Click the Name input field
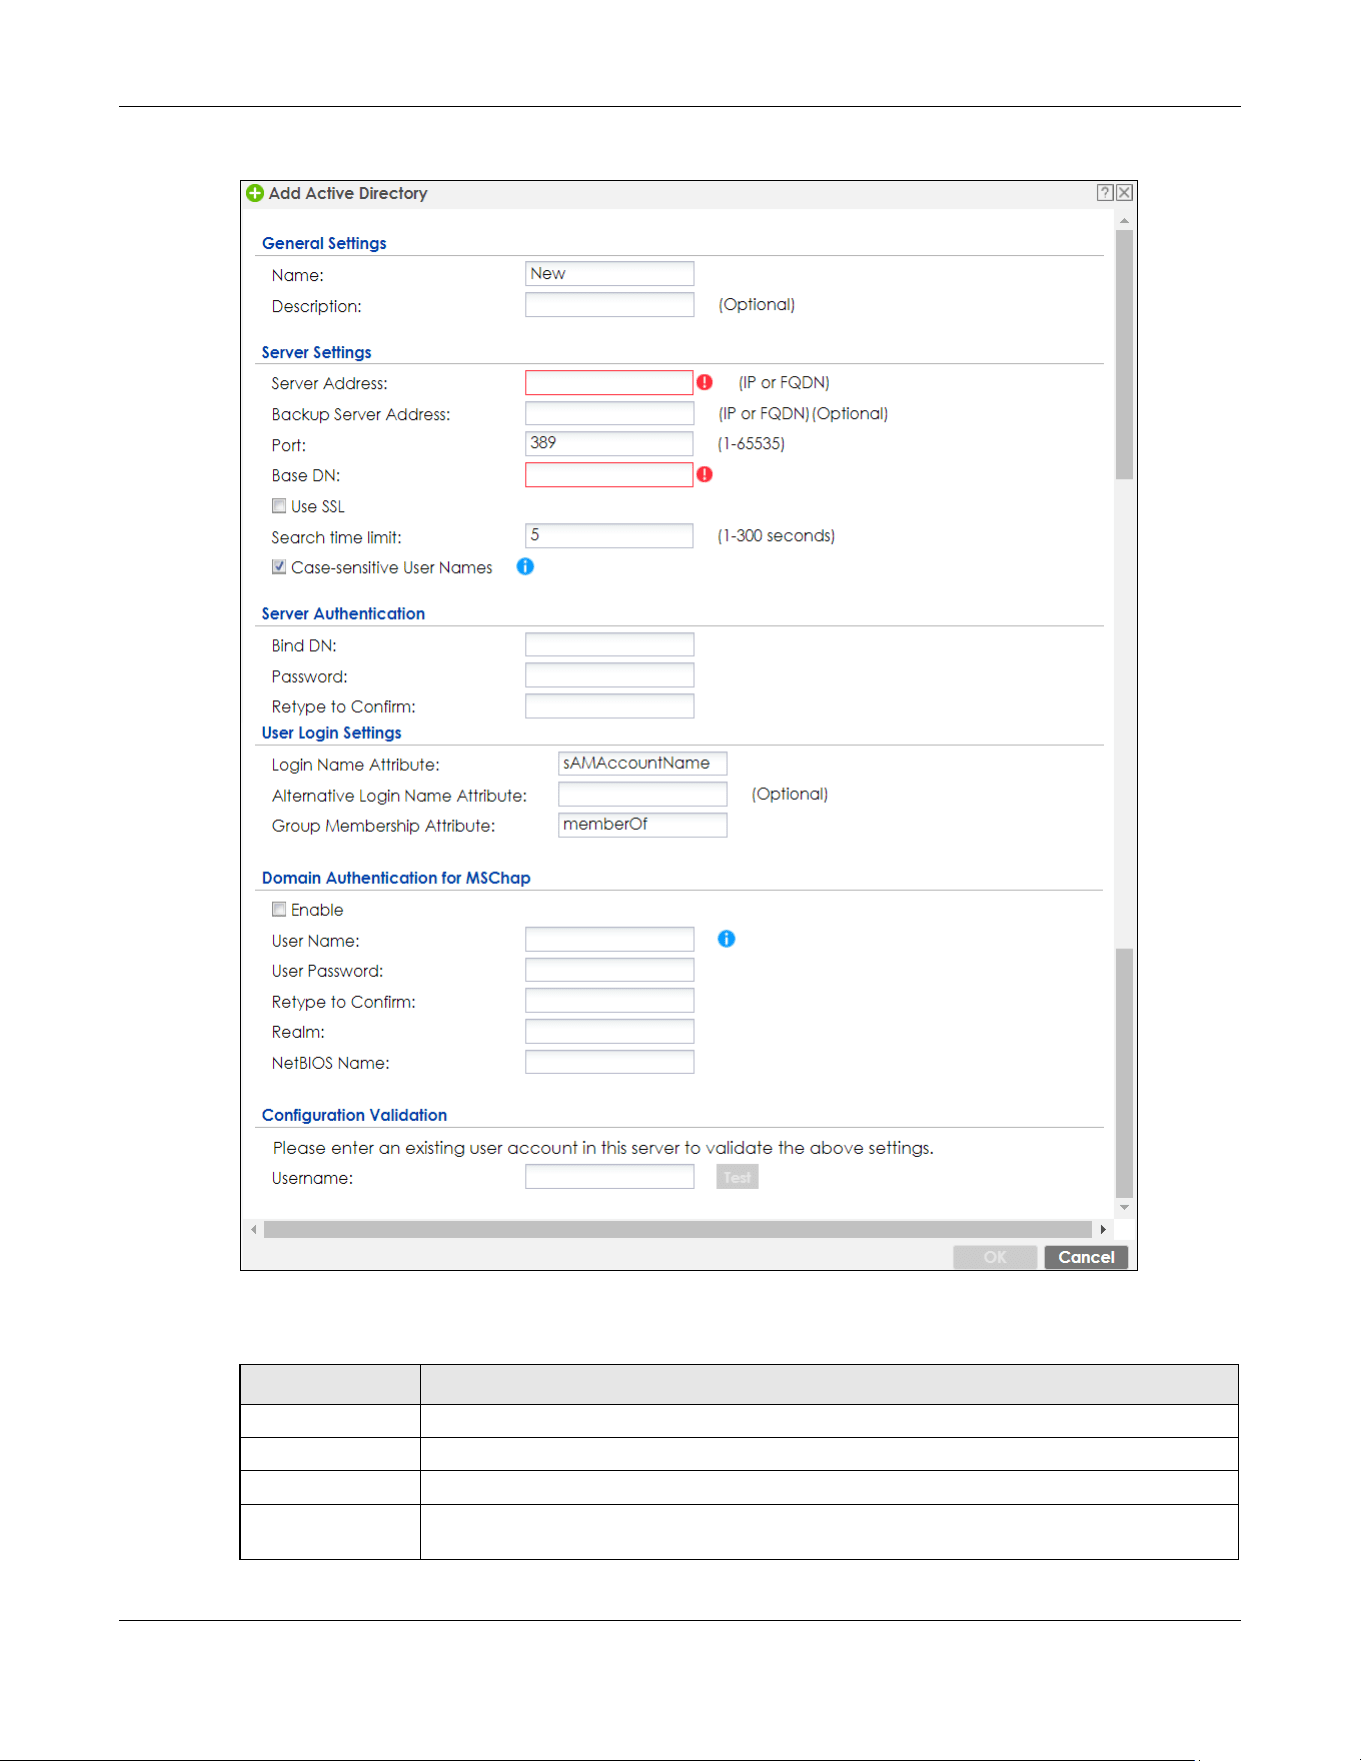 [x=609, y=274]
